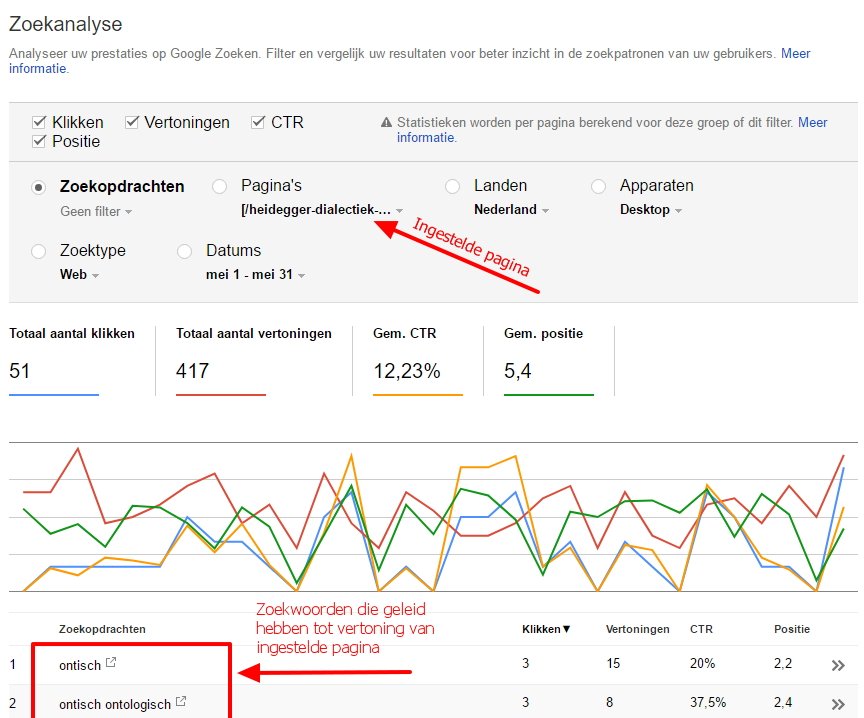
Task: Click the CTR value 37,5%
Action: (x=708, y=703)
